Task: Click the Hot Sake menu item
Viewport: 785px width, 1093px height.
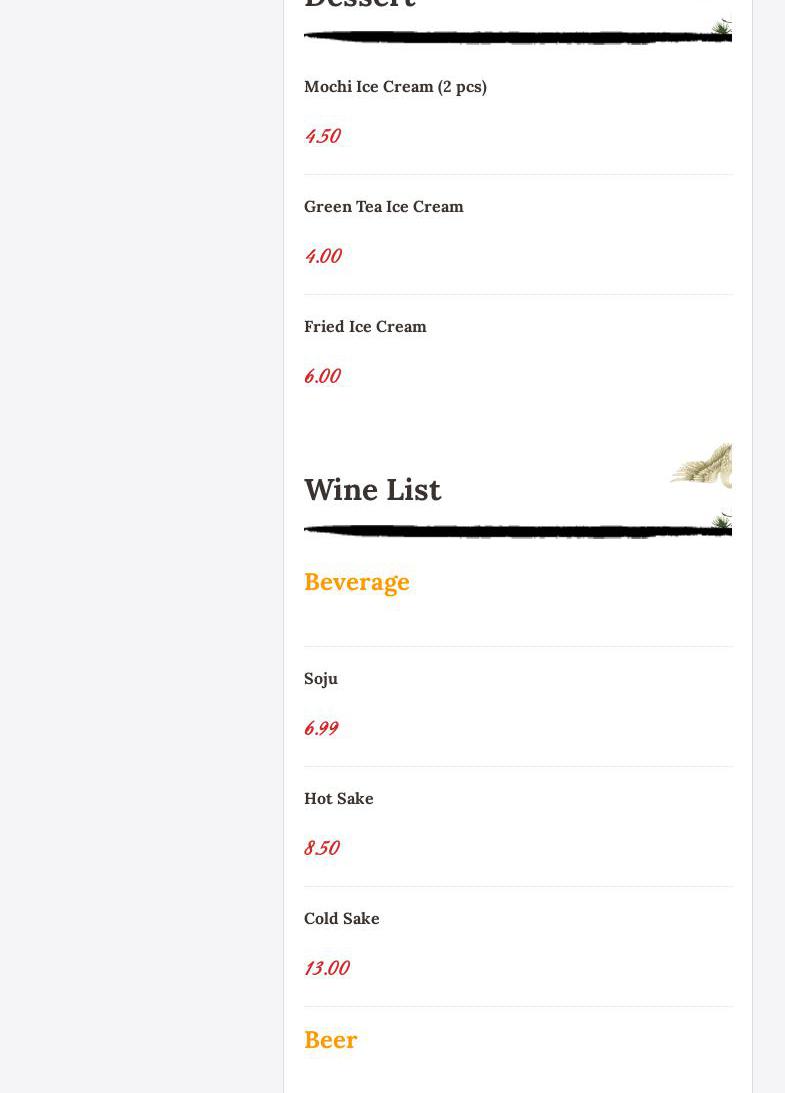Action: [338, 799]
